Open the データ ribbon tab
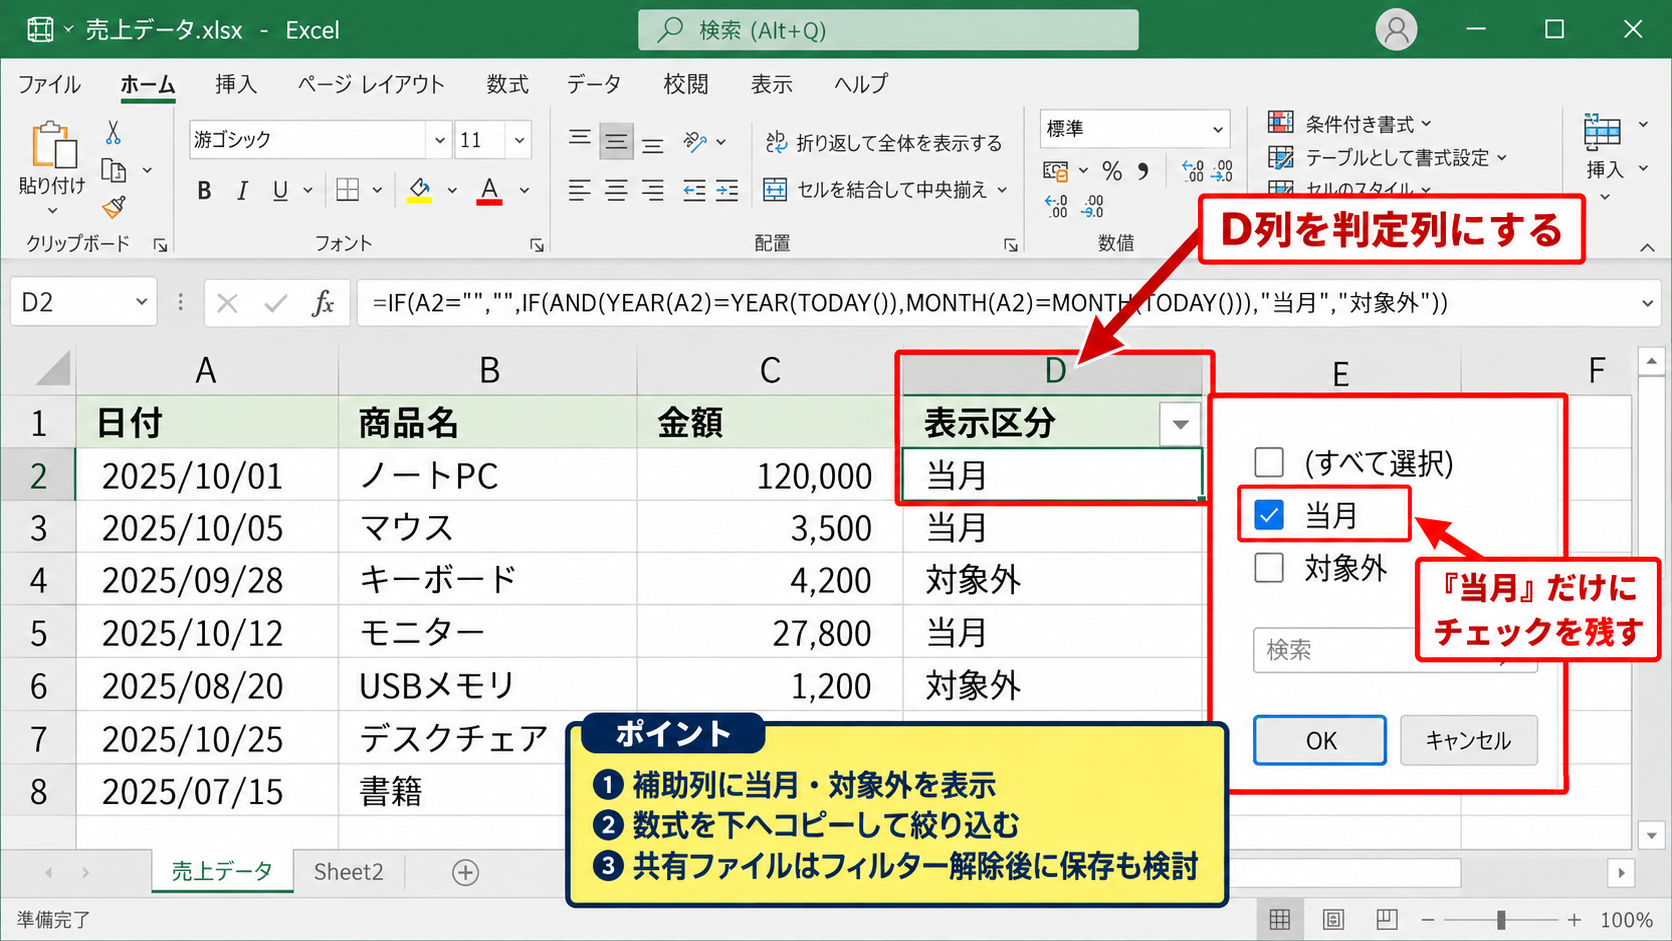Viewport: 1672px width, 941px height. [x=594, y=84]
